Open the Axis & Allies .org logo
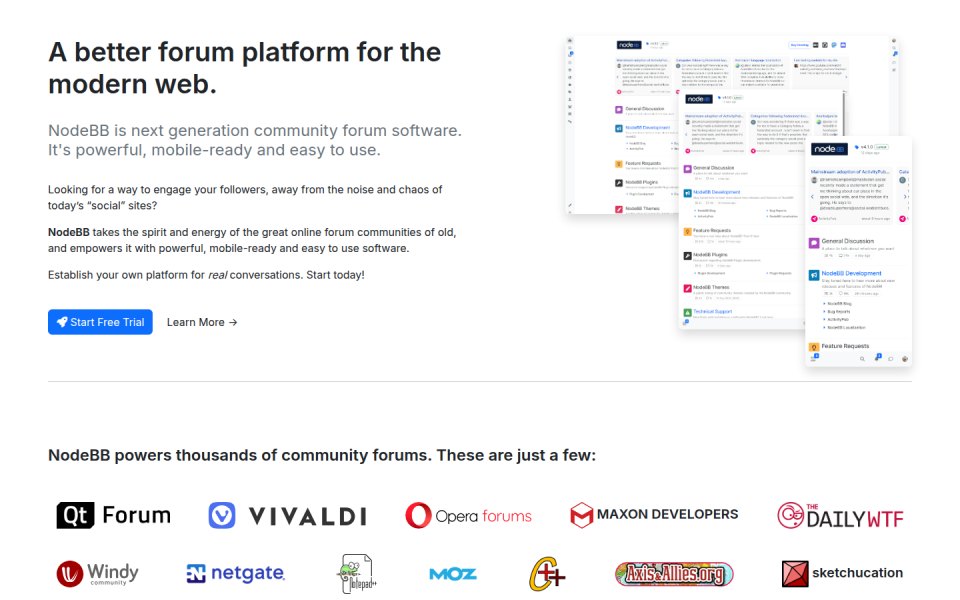The height and width of the screenshot is (600, 960). [x=674, y=574]
